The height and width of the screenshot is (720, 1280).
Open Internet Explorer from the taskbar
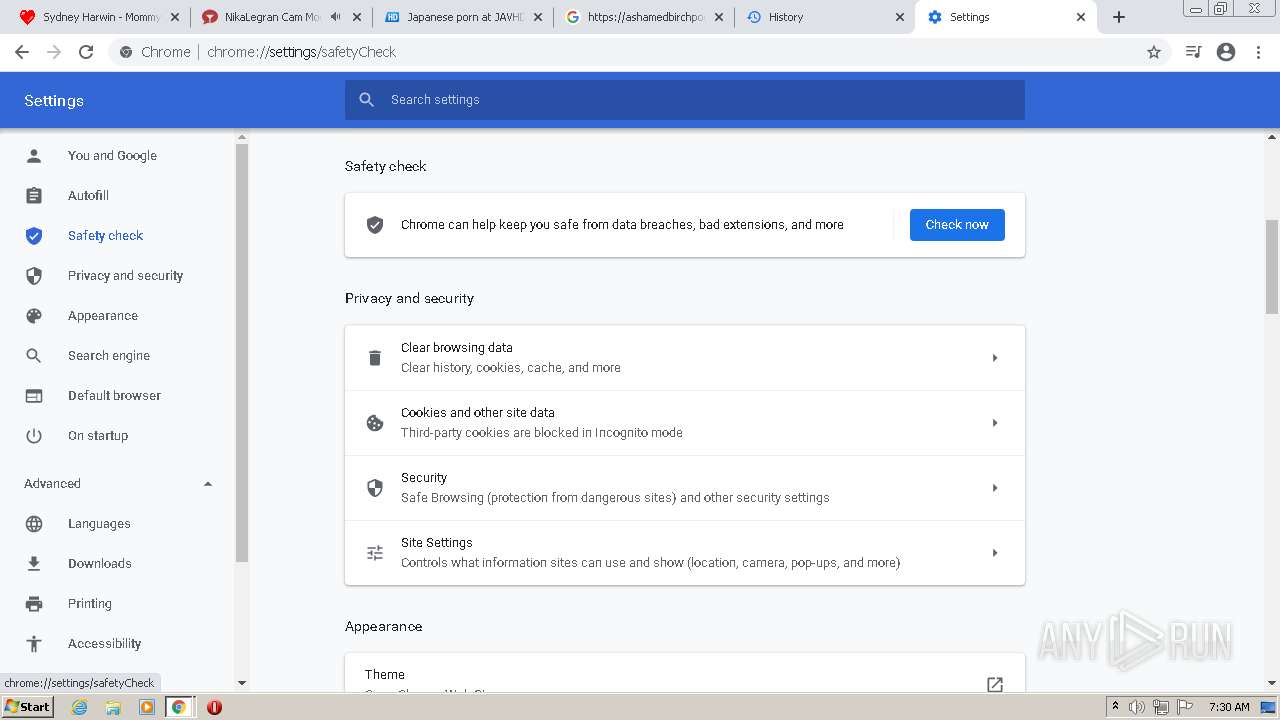click(80, 707)
